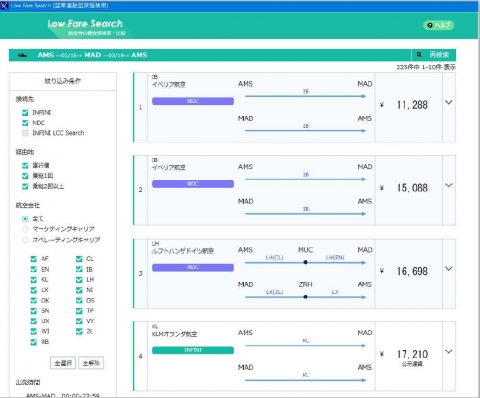The image size is (480, 398).
Task: Toggle the LX airline checkbox
Action: (x=34, y=290)
